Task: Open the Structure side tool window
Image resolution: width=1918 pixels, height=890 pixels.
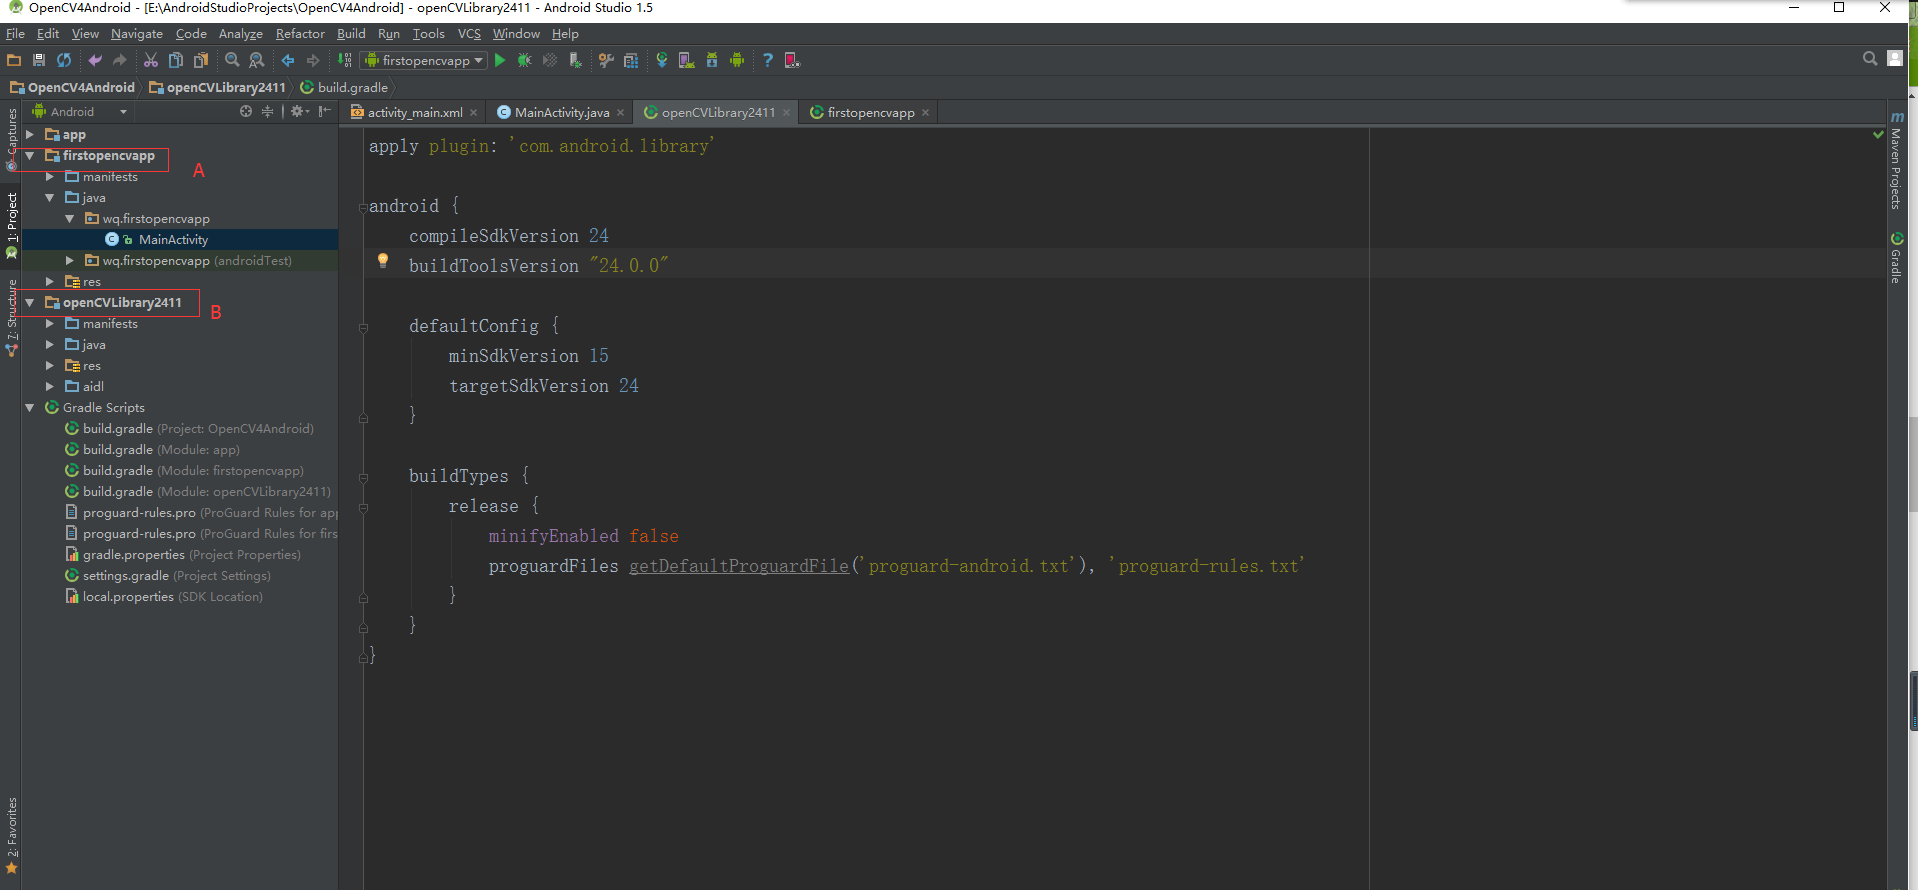Action: point(12,318)
